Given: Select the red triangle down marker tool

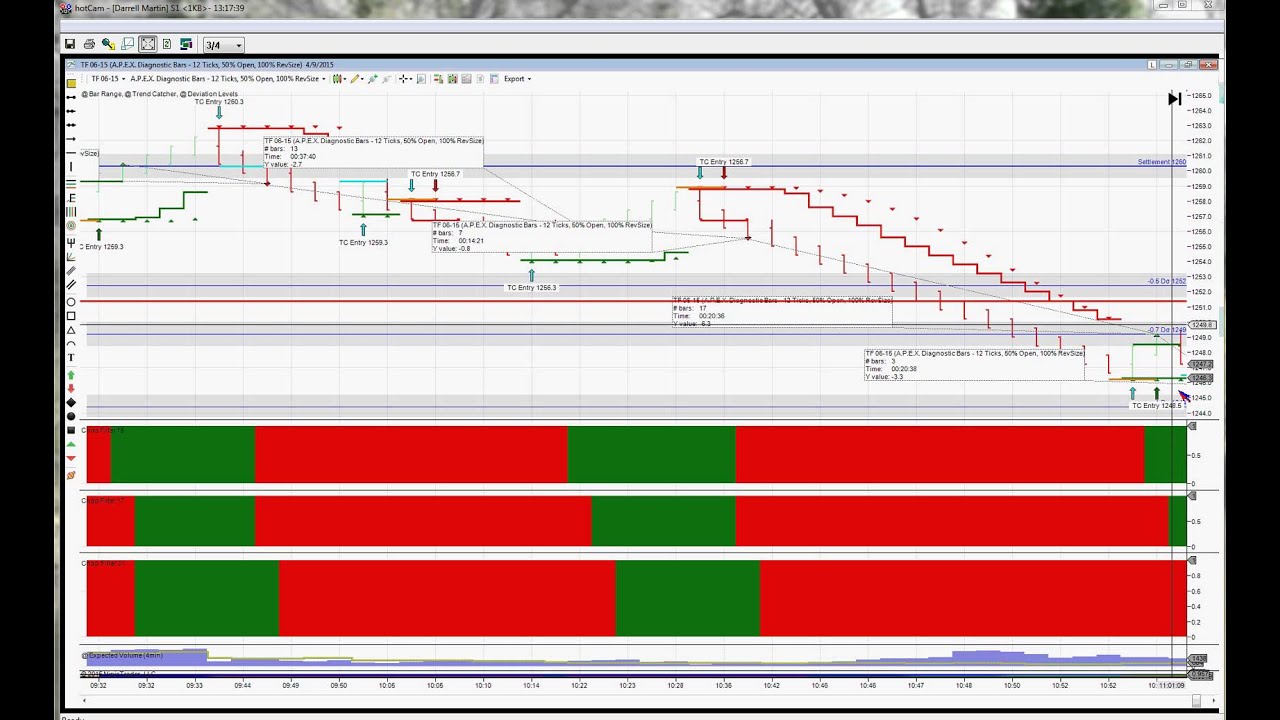Looking at the screenshot, I should [x=71, y=458].
